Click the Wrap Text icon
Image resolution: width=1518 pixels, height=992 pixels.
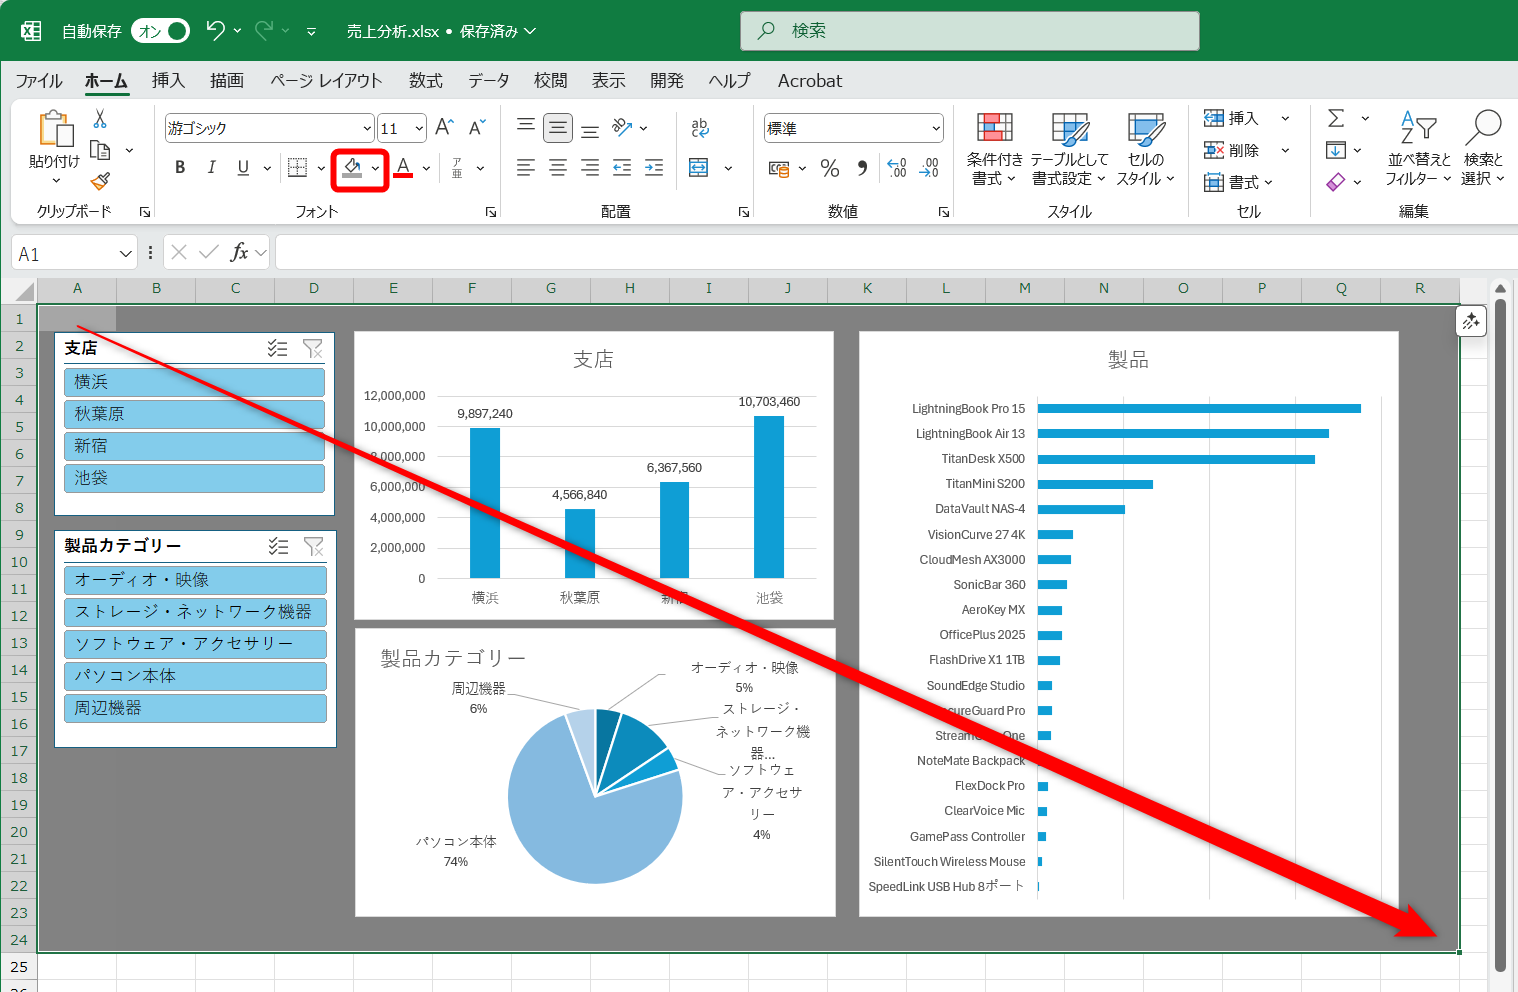[x=700, y=127]
